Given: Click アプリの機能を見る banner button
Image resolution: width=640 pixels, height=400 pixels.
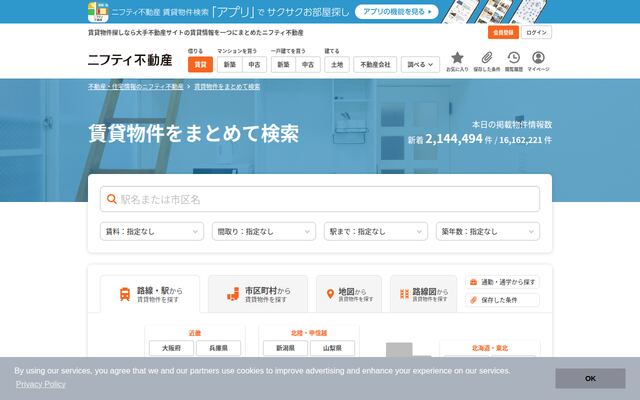Looking at the screenshot, I should point(397,12).
